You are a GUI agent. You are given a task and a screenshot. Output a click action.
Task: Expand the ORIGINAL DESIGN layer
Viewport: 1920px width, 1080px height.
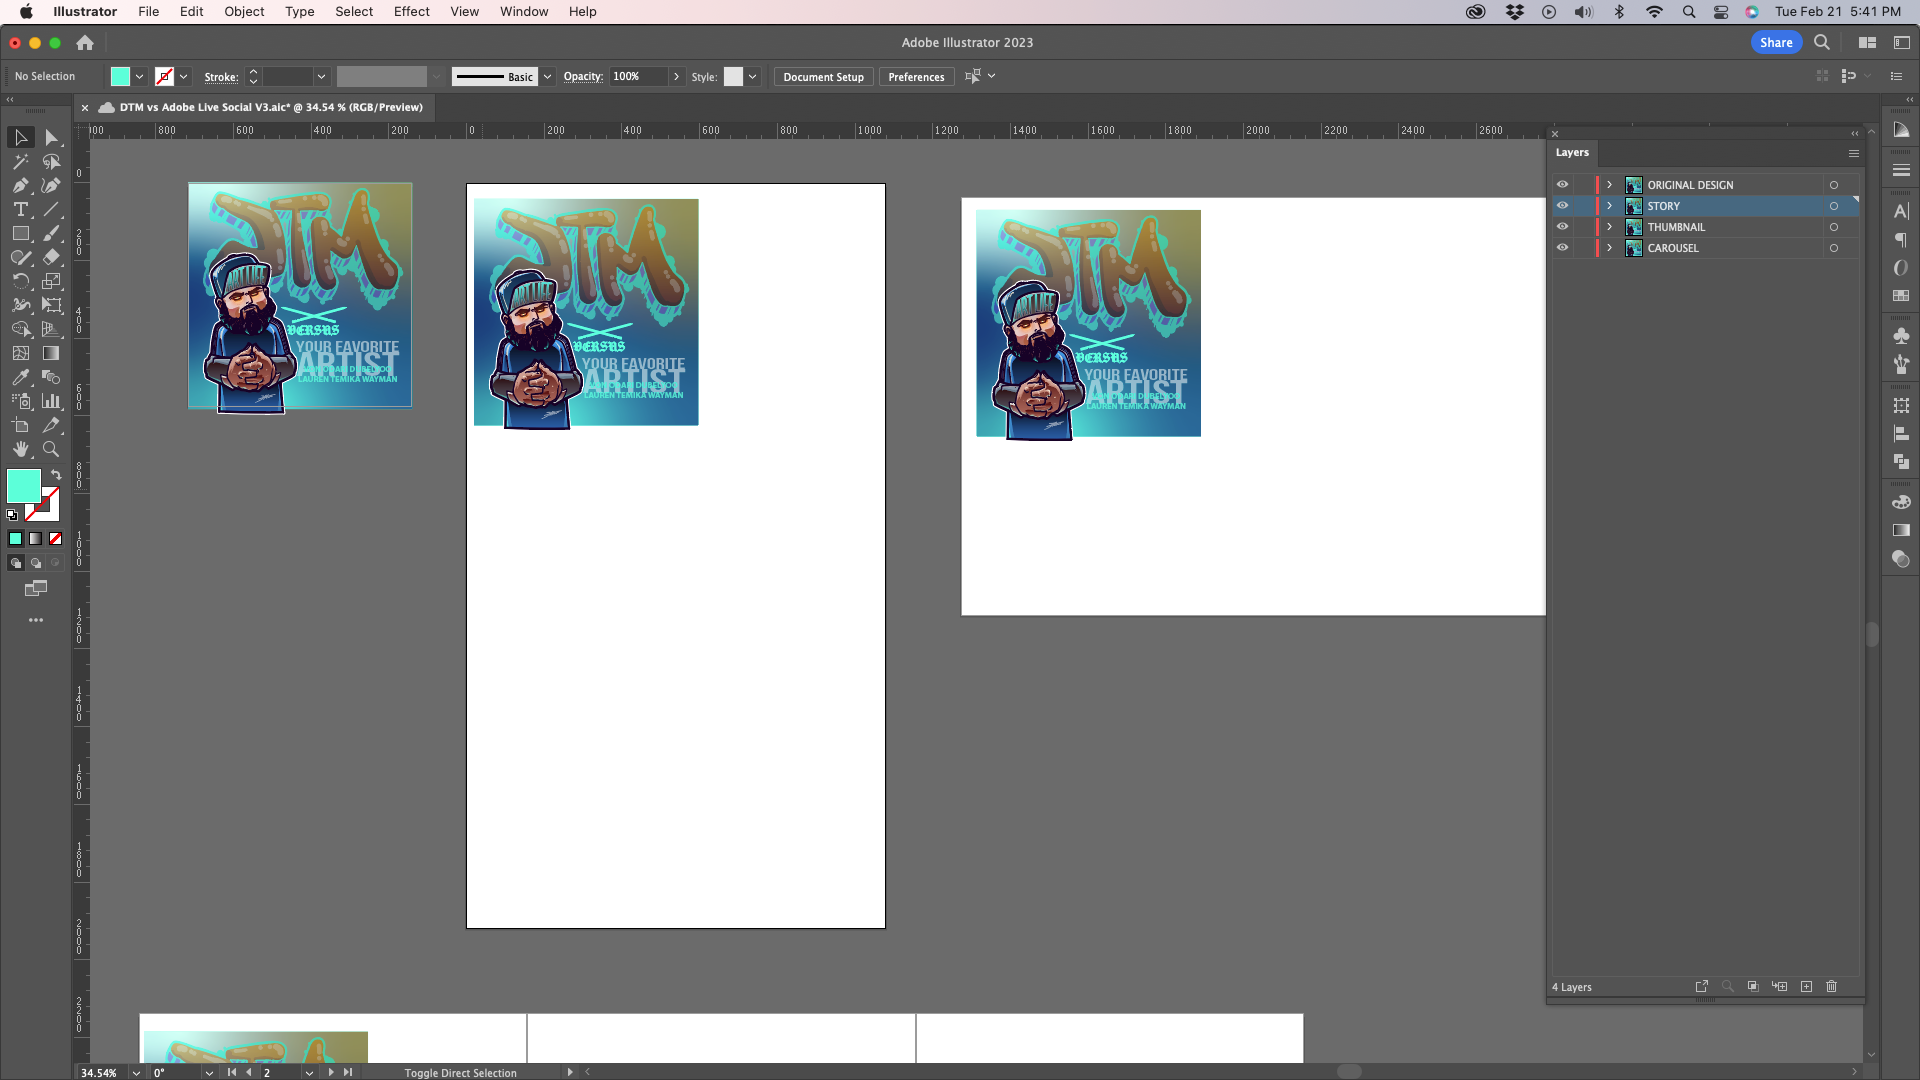1609,185
